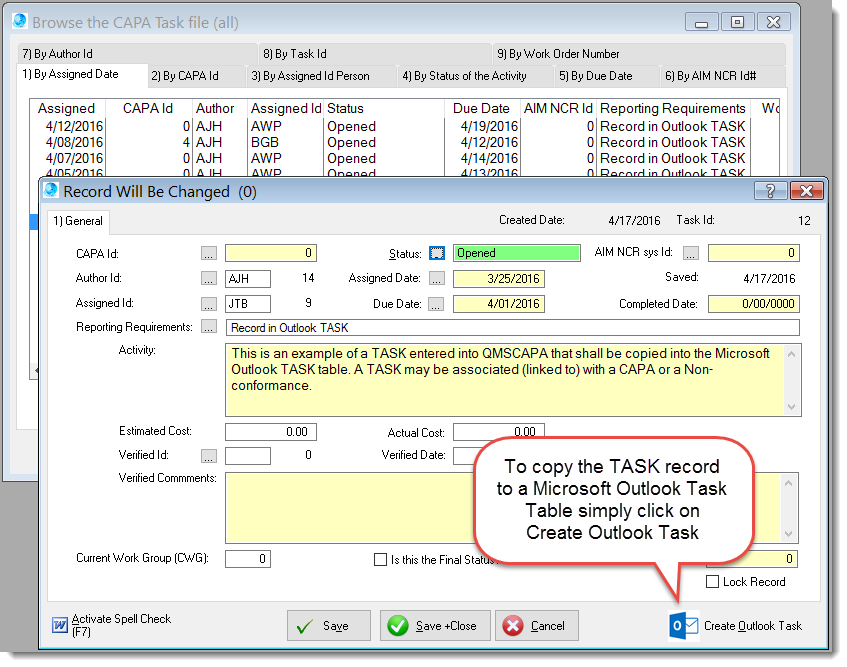Open the Assigned Id lookup ellipsis
The image size is (847, 667).
208,303
